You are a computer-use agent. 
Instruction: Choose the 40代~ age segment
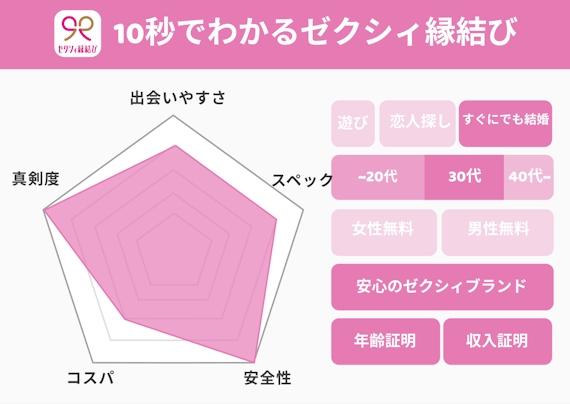[x=529, y=177]
